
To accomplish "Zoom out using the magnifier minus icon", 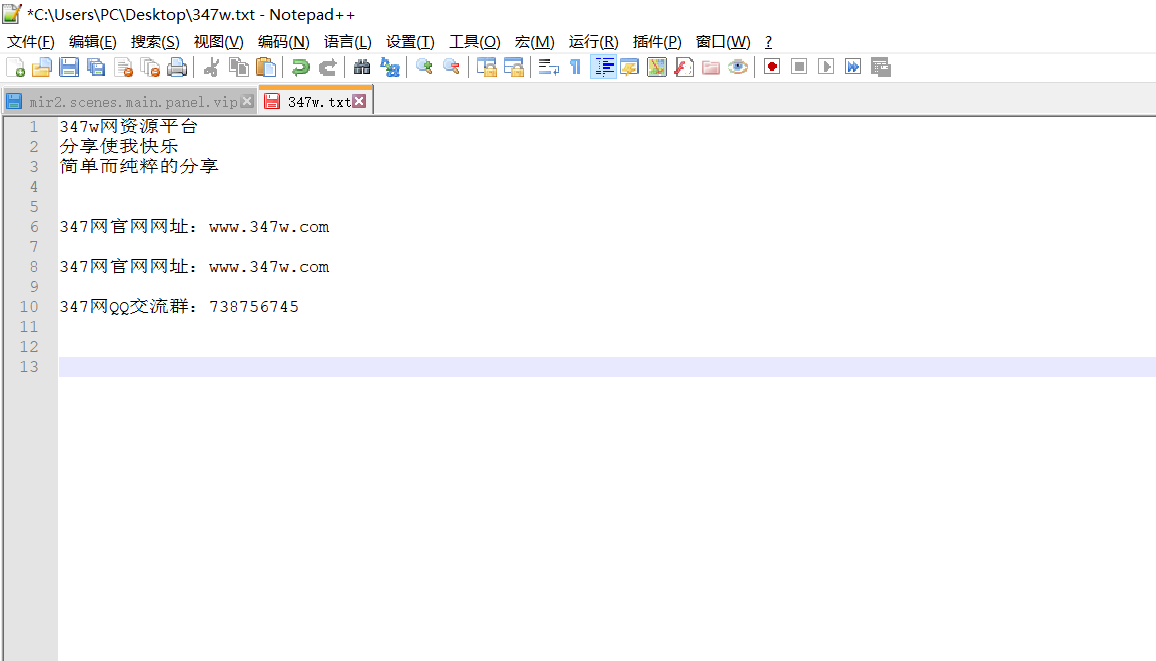I will pos(451,67).
